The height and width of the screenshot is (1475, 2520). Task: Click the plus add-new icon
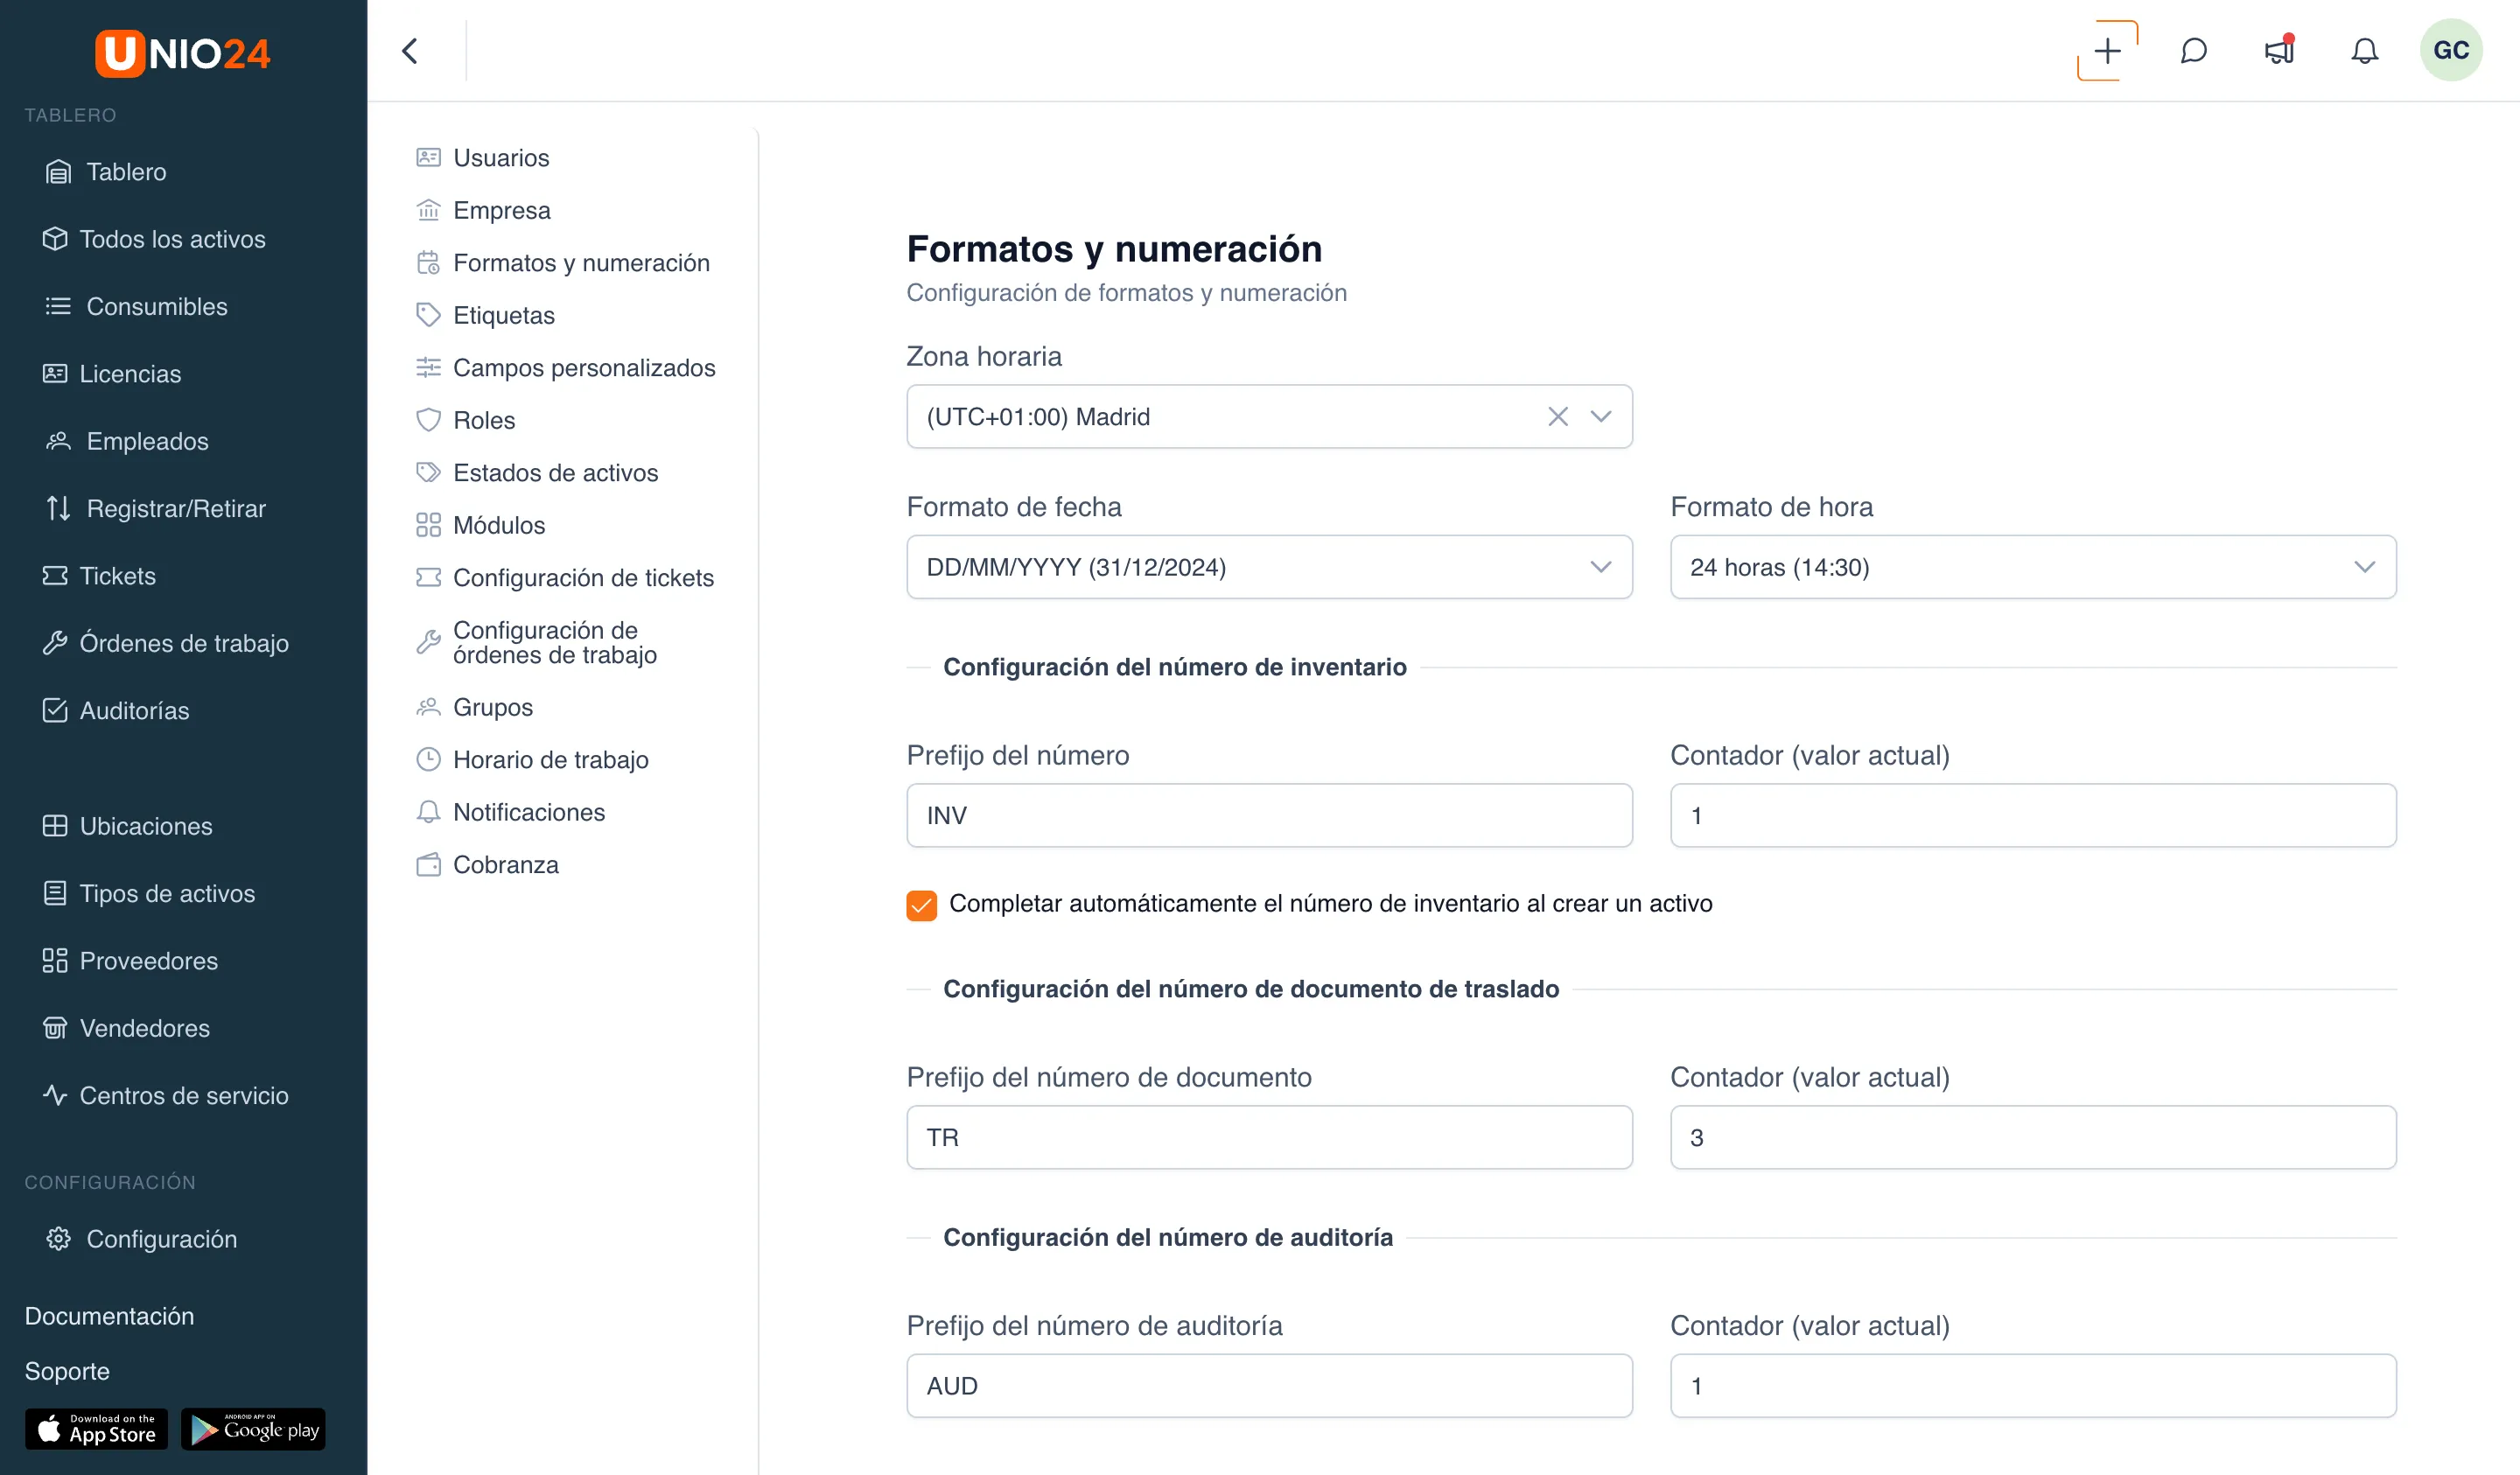pos(2107,51)
